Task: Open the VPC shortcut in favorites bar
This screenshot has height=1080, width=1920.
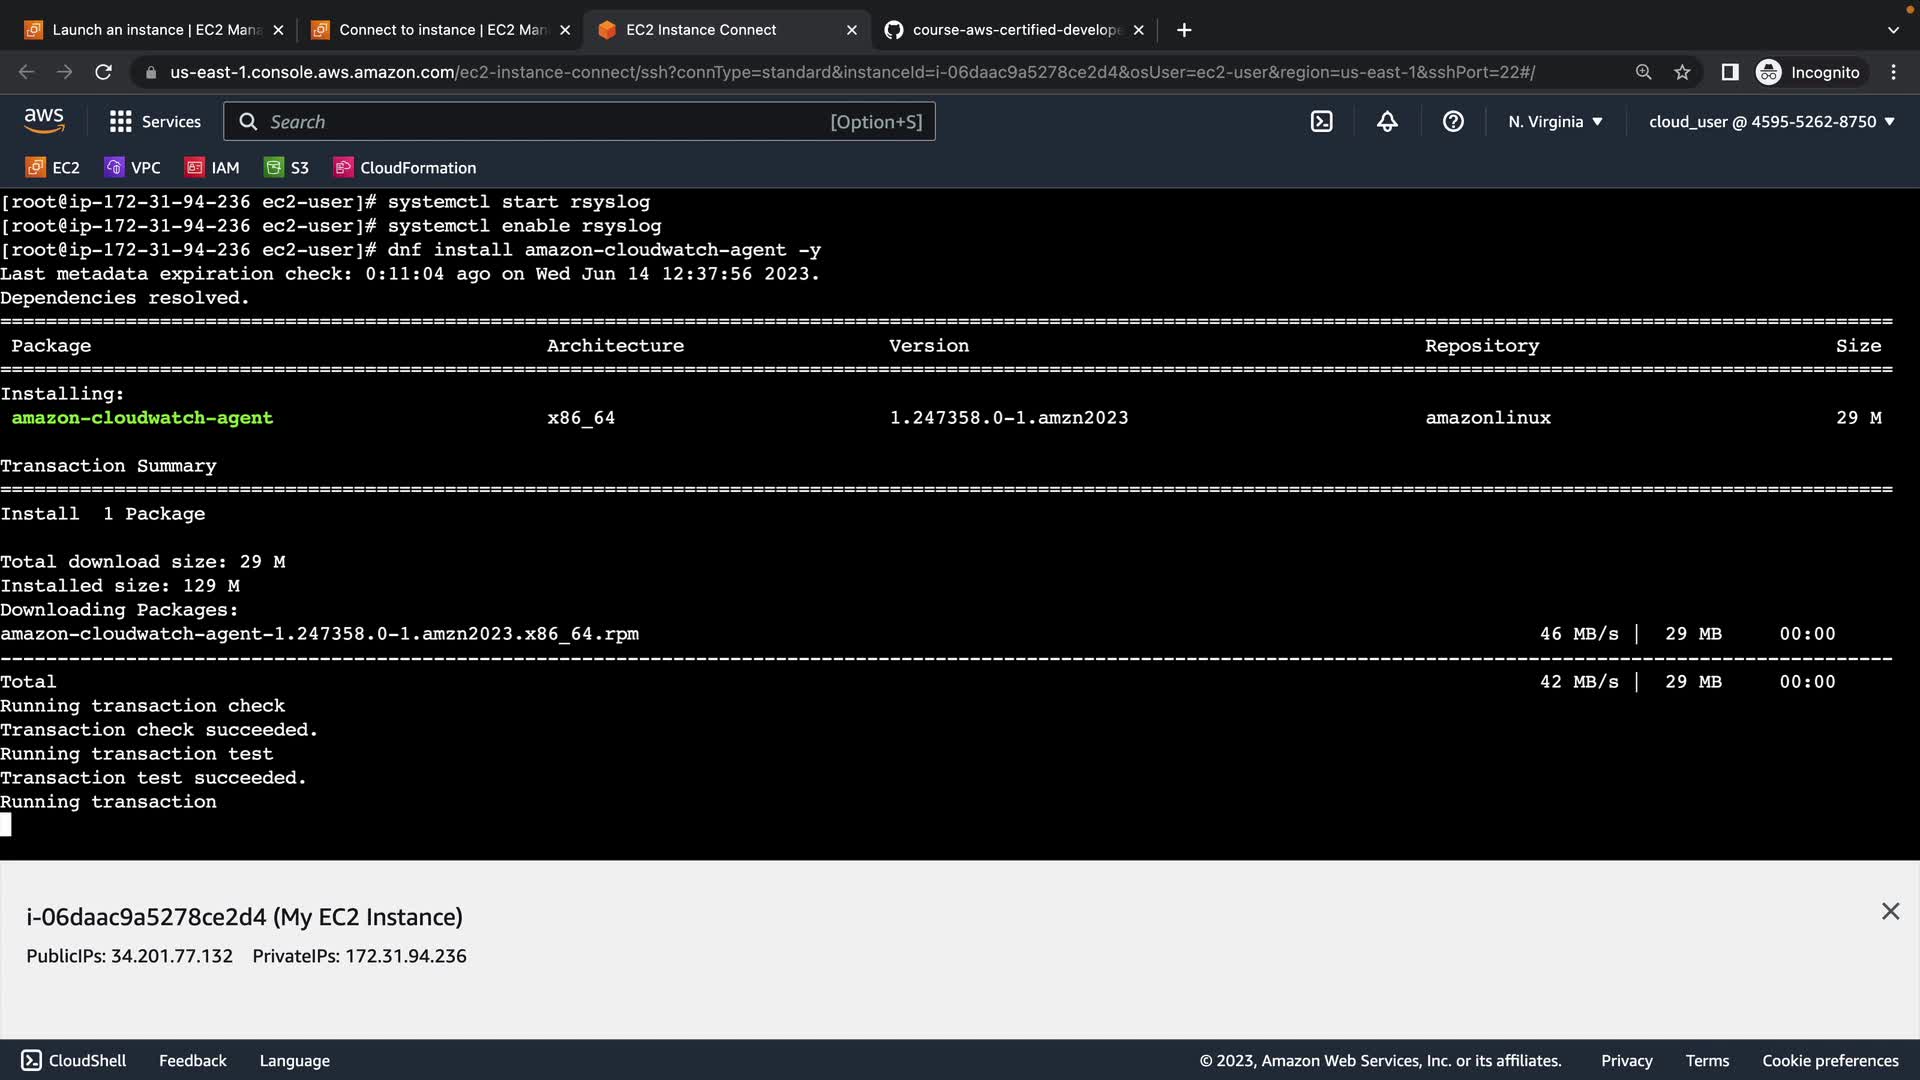Action: (133, 168)
